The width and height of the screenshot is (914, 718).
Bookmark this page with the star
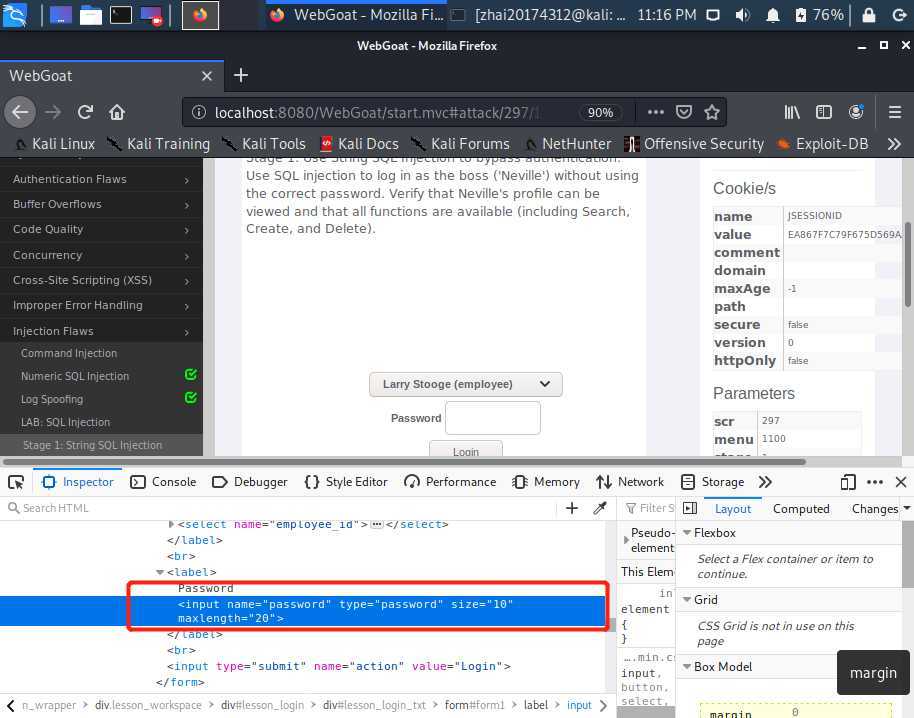tap(712, 112)
